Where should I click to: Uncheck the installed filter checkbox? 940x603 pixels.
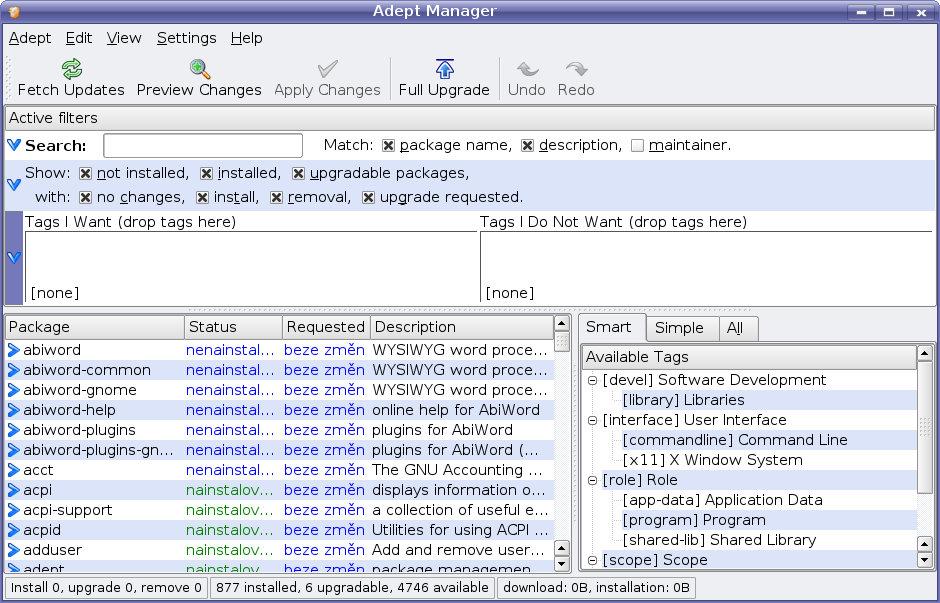click(206, 174)
